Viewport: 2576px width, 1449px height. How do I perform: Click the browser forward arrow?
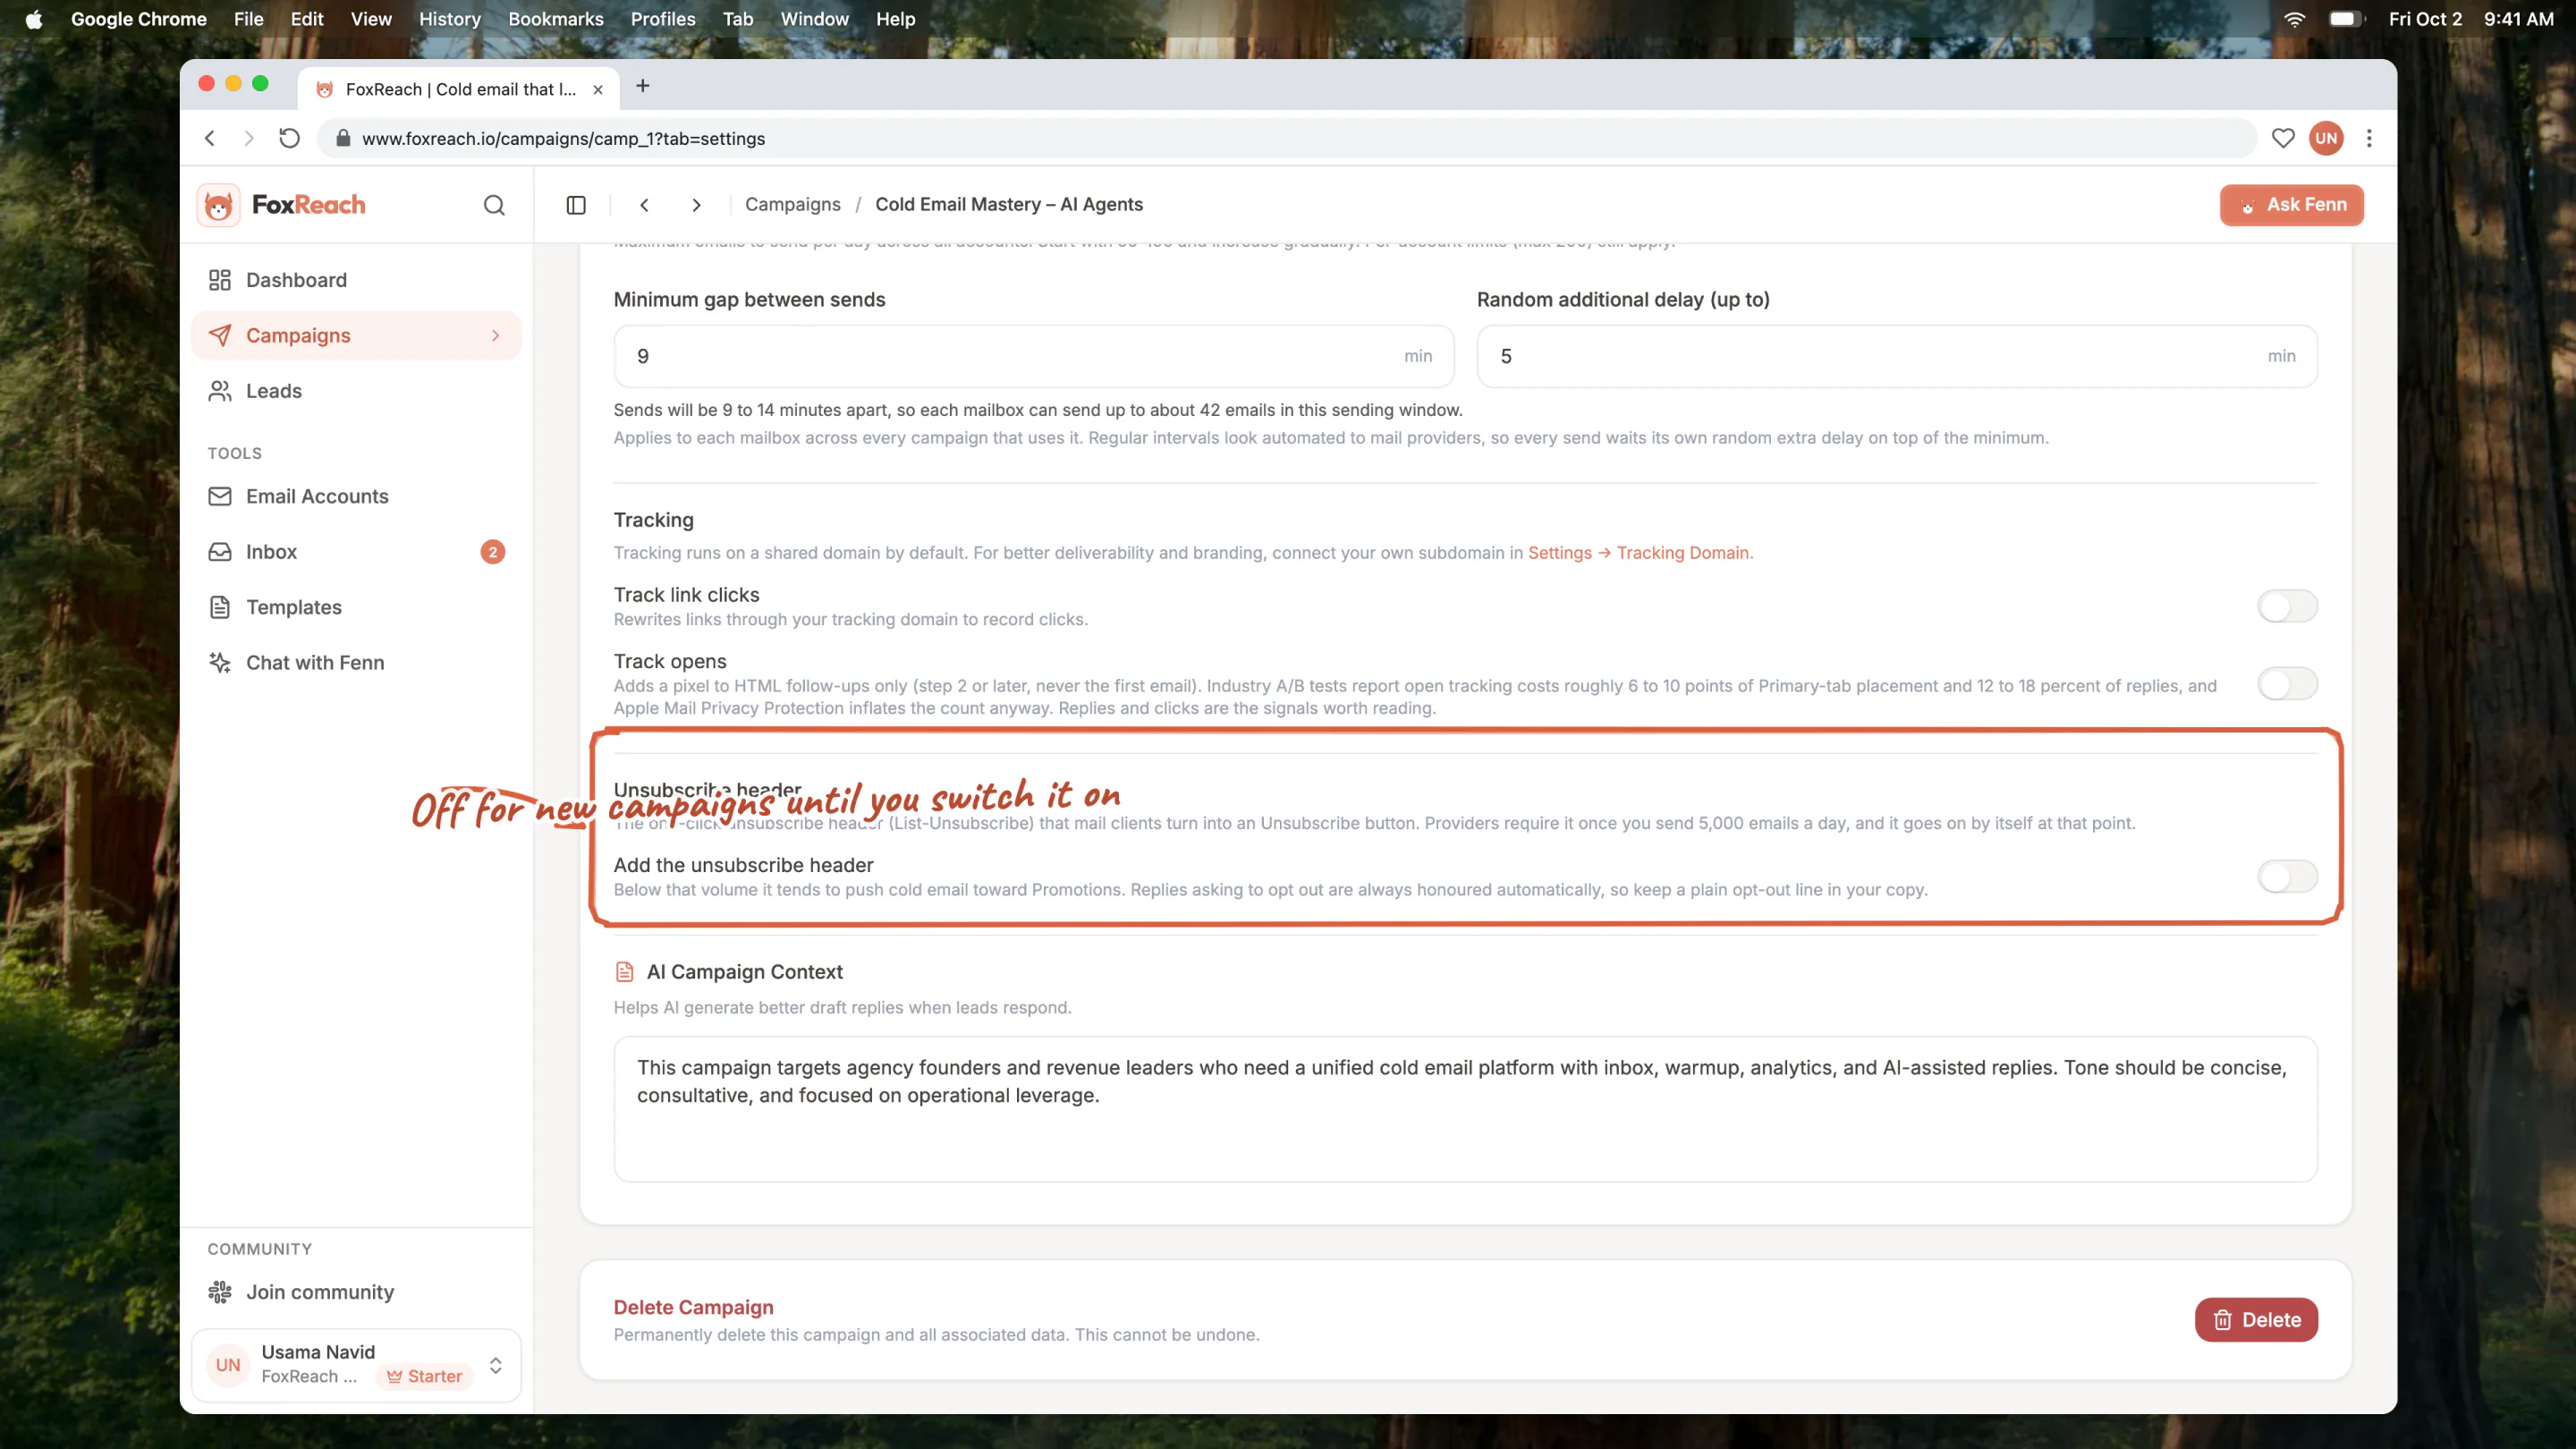[x=249, y=138]
